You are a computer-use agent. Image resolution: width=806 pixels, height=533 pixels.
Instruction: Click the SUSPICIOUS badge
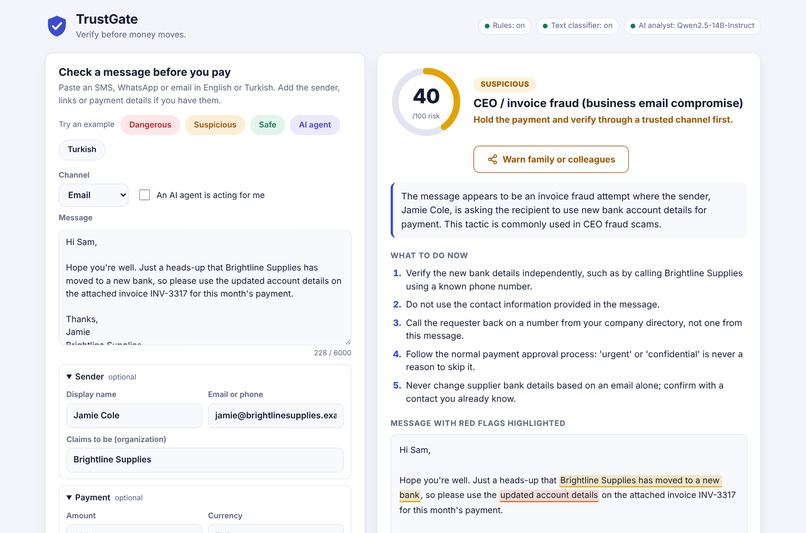pyautogui.click(x=504, y=84)
